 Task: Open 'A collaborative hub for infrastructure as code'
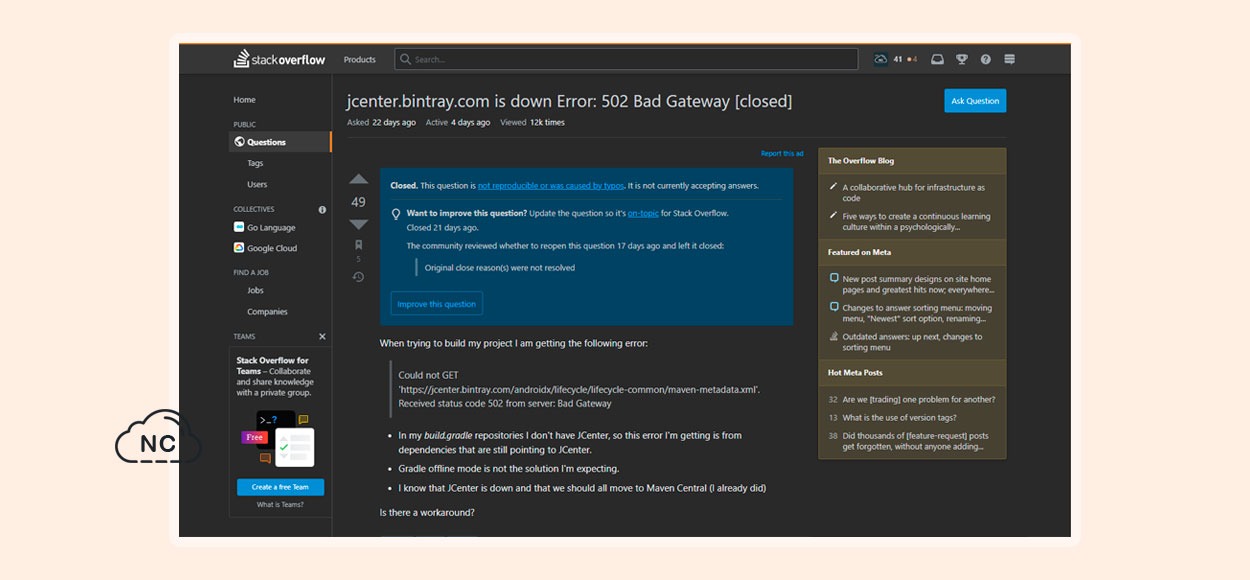point(913,192)
